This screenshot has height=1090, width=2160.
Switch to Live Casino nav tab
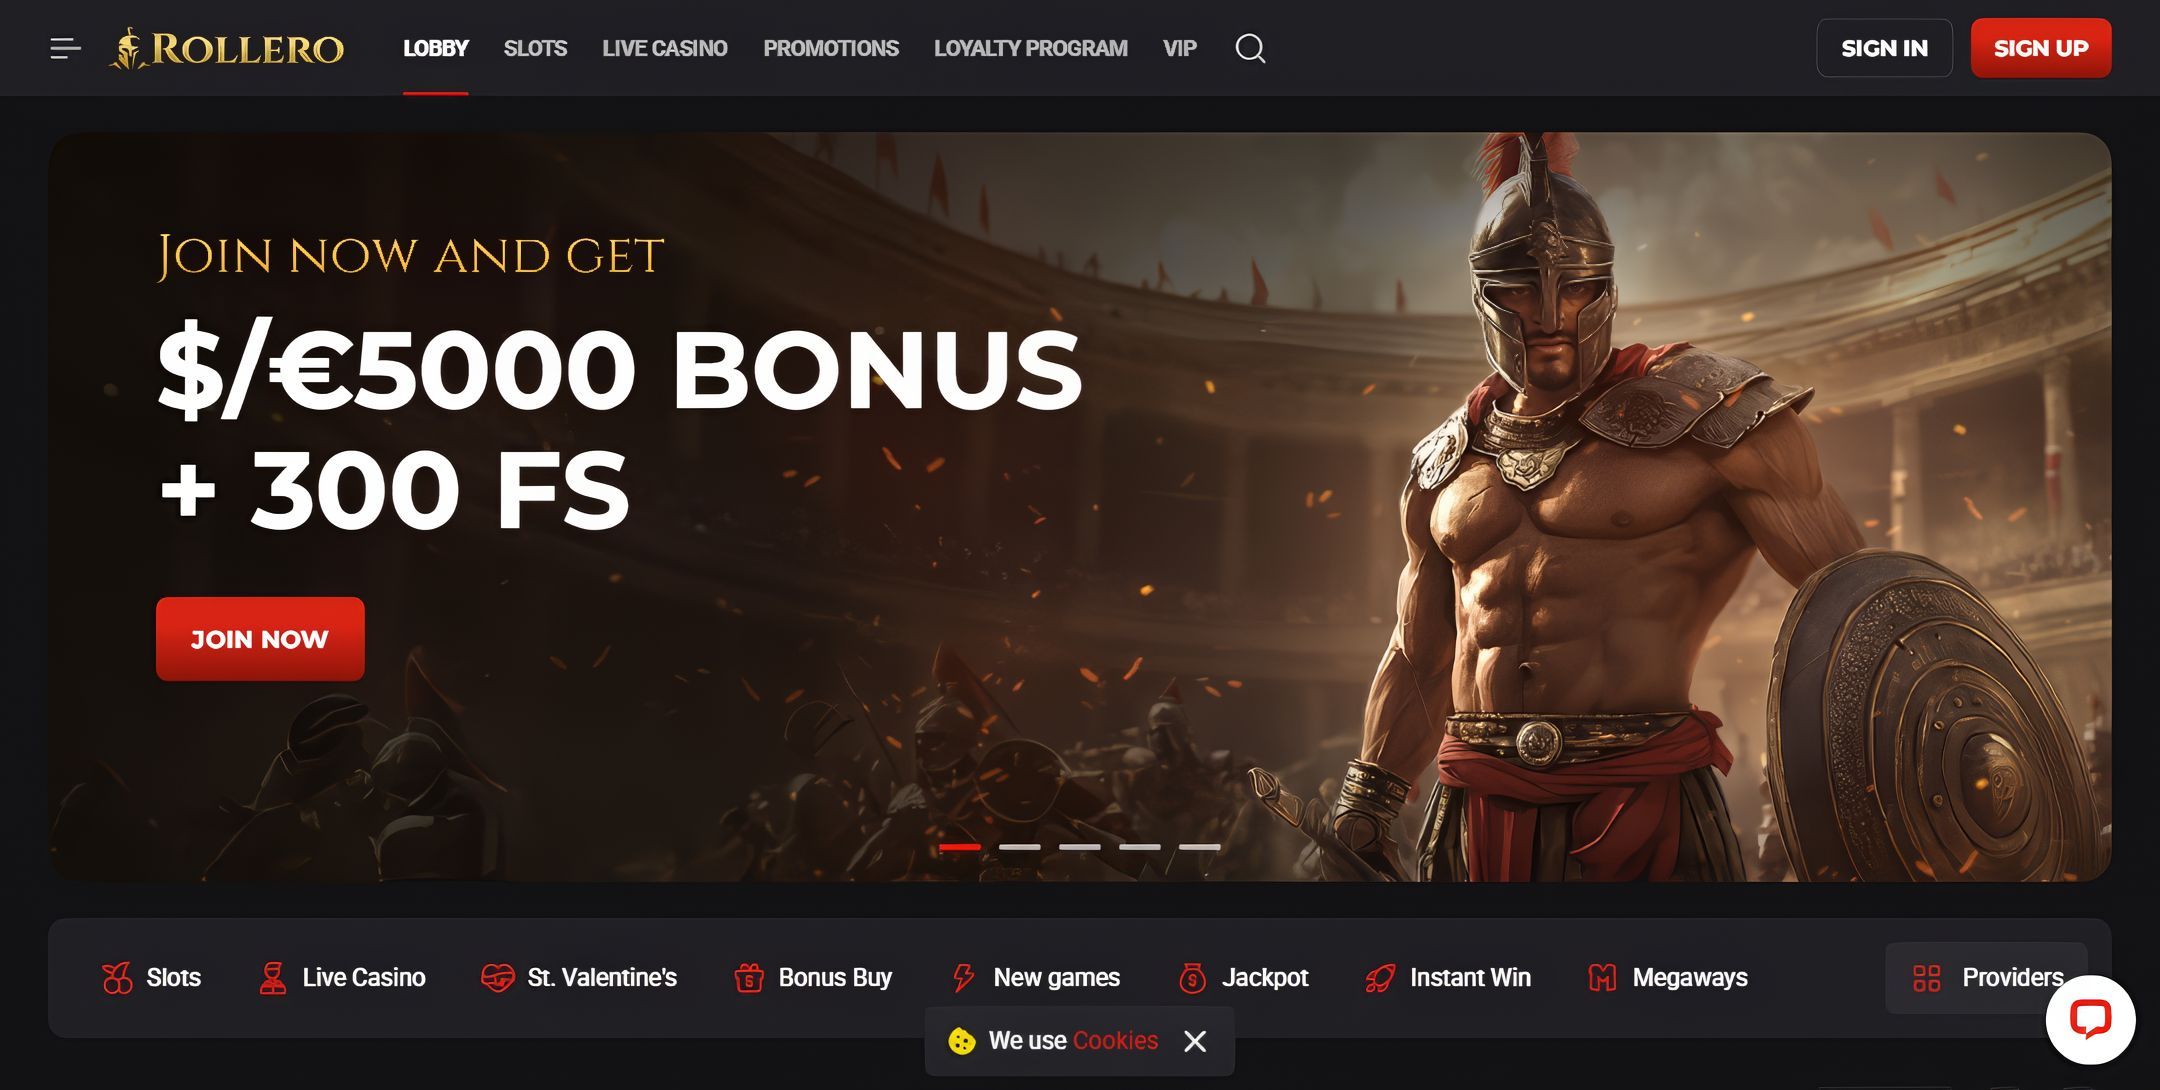click(x=665, y=48)
